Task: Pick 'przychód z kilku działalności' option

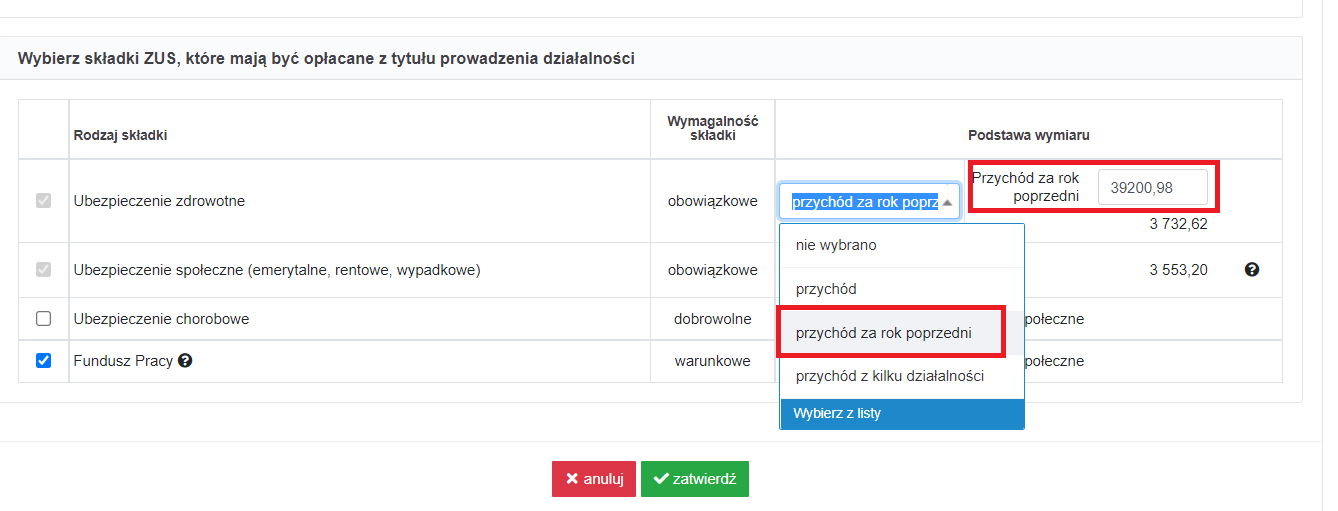Action: point(902,377)
